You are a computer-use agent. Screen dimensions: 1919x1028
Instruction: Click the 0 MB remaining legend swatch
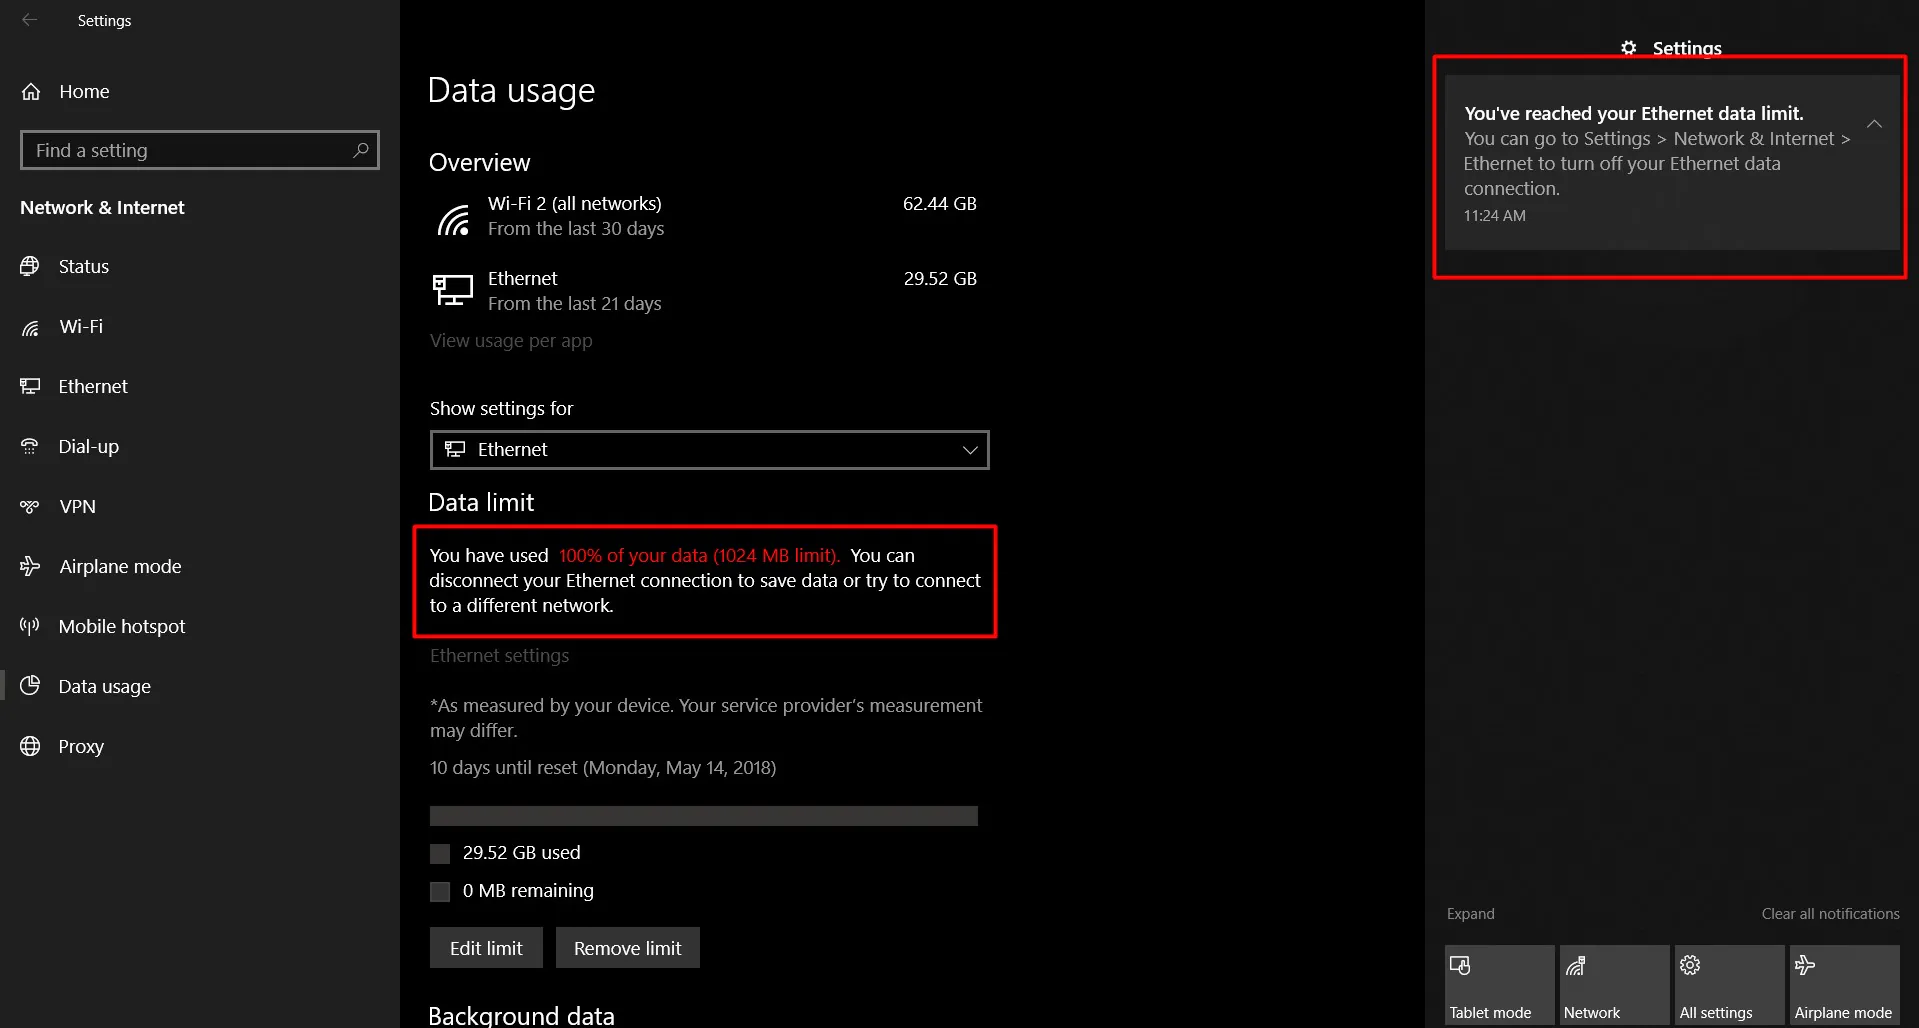[440, 891]
